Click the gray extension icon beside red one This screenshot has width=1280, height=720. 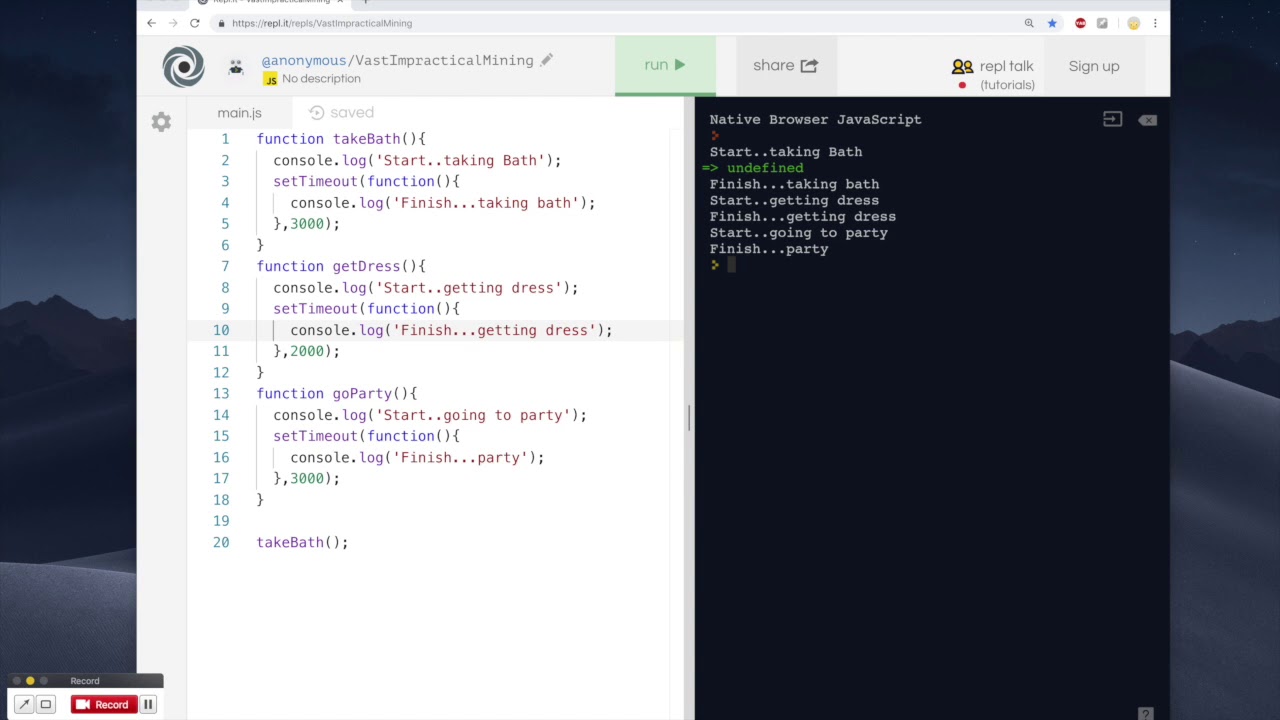click(1103, 23)
